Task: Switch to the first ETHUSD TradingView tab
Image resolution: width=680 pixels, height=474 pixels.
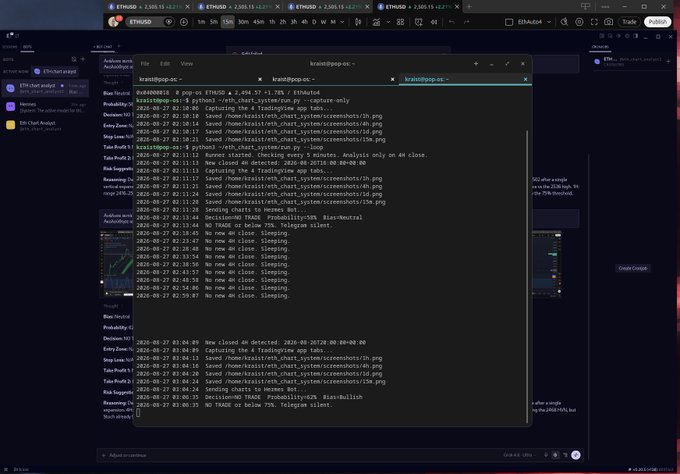Action: click(149, 7)
